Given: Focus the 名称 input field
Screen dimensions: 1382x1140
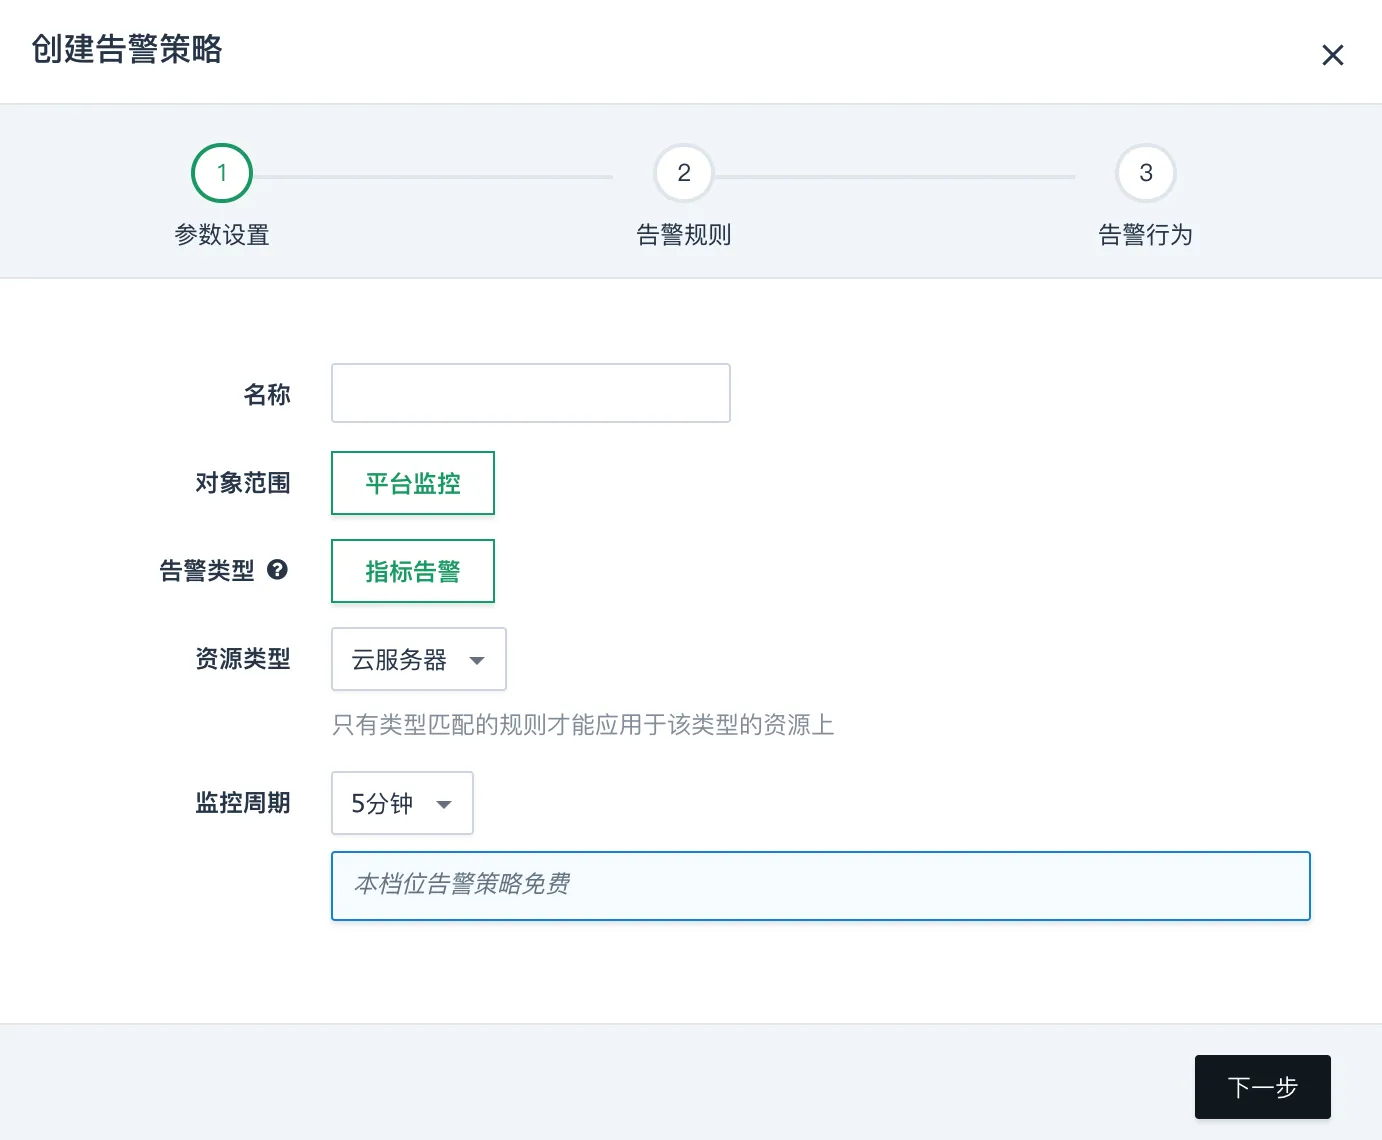Looking at the screenshot, I should click(531, 393).
